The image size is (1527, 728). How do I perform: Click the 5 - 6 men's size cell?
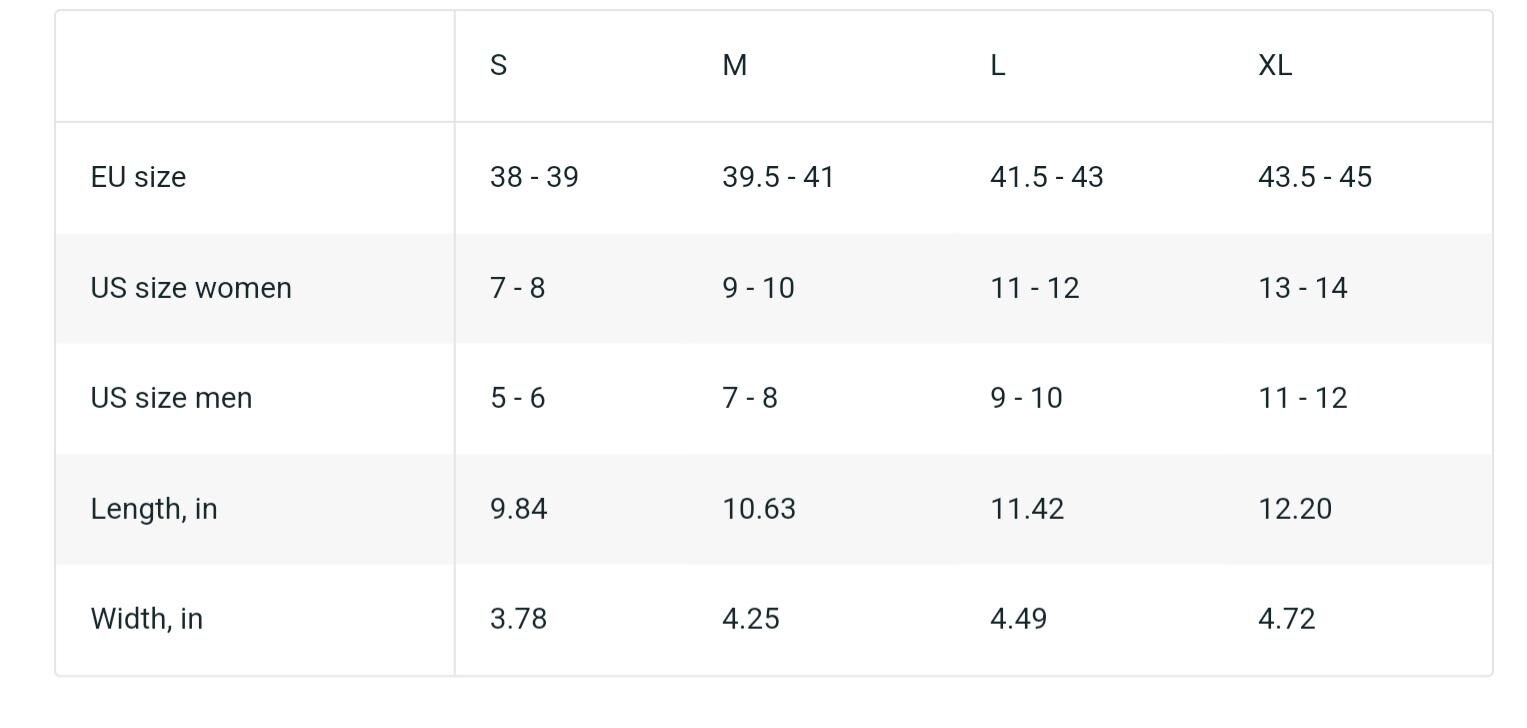click(x=517, y=398)
